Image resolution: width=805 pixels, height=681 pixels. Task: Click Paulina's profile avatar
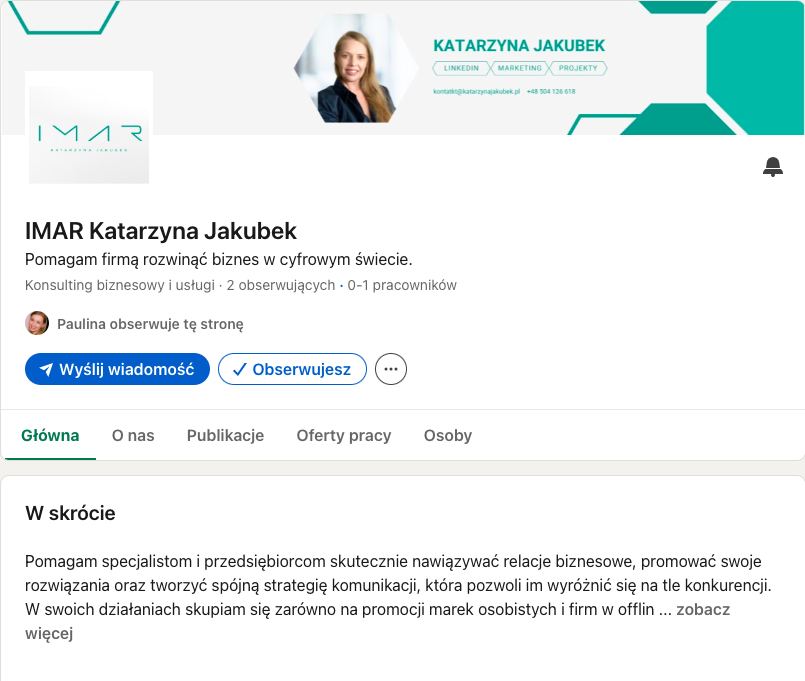click(37, 323)
